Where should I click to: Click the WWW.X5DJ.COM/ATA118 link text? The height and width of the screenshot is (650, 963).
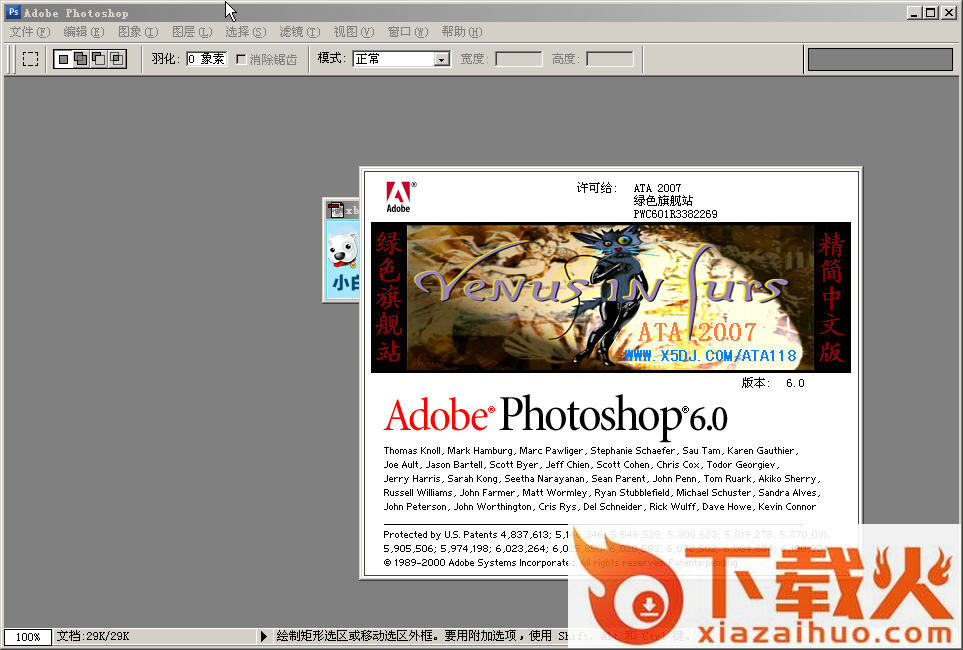[711, 356]
